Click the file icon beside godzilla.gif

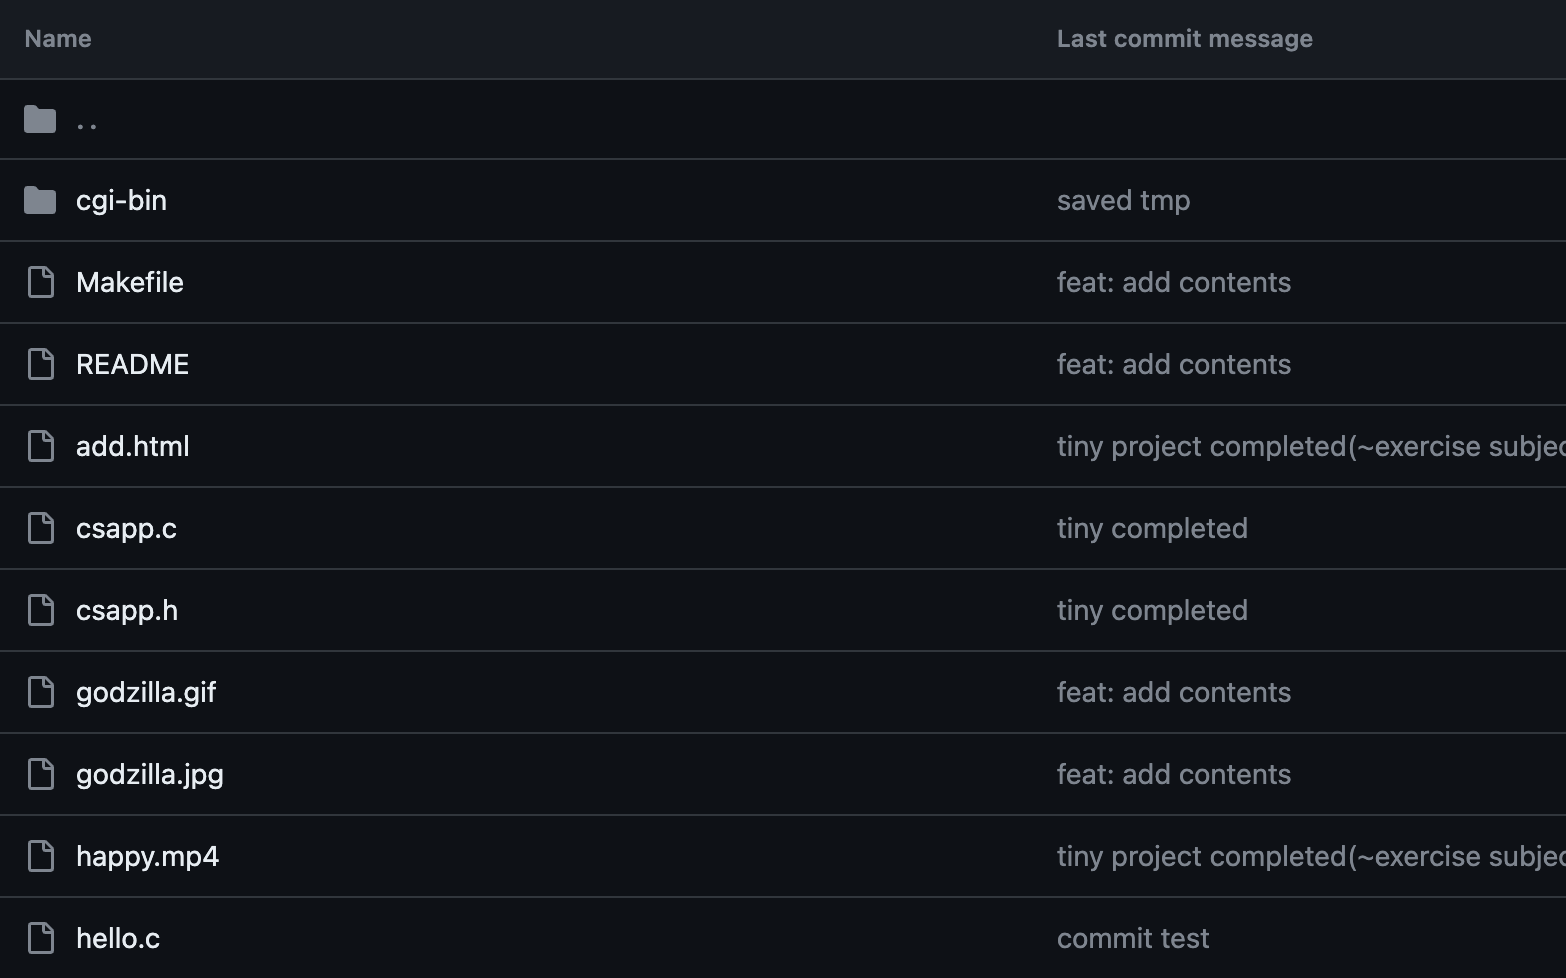(41, 692)
